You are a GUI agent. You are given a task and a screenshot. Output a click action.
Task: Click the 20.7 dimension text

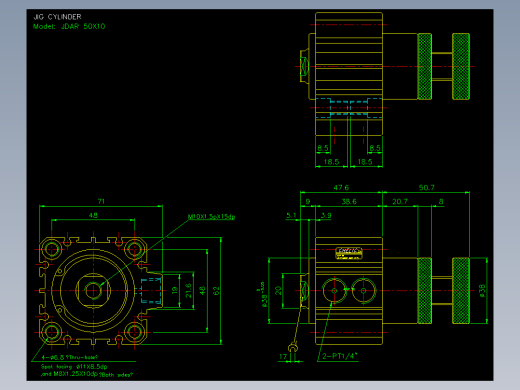[x=400, y=201]
